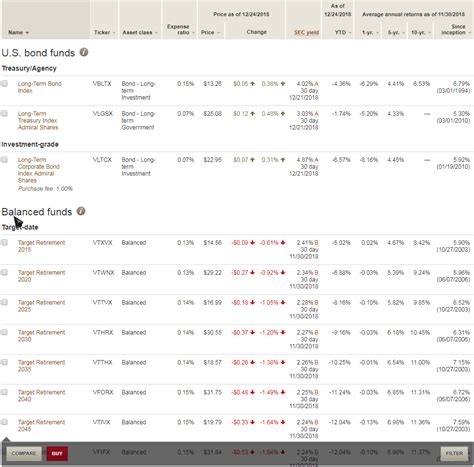Select ticker text VLGSX

[x=103, y=113]
